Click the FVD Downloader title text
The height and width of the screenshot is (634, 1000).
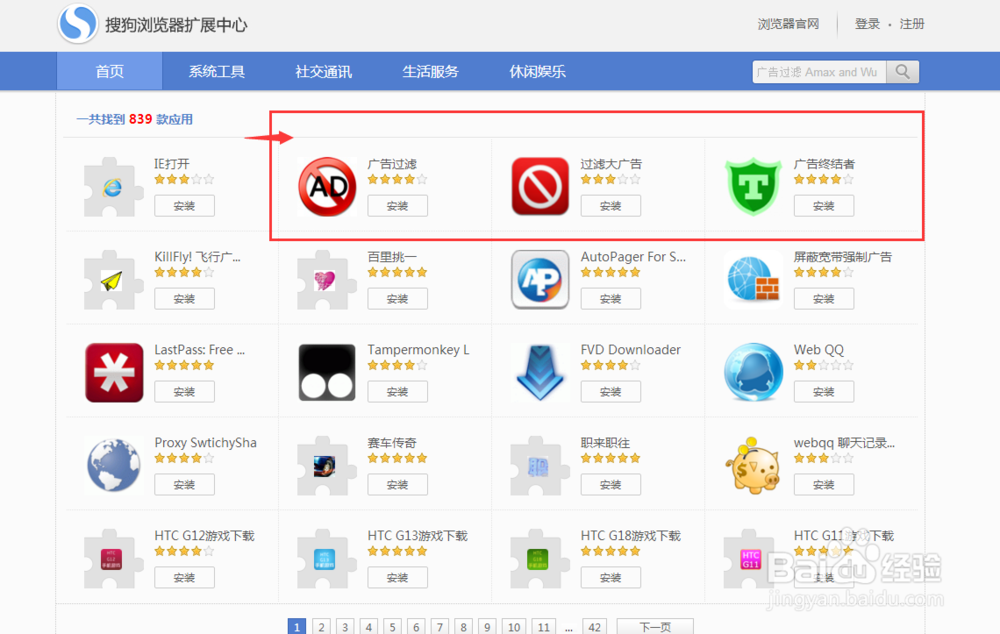coord(631,350)
